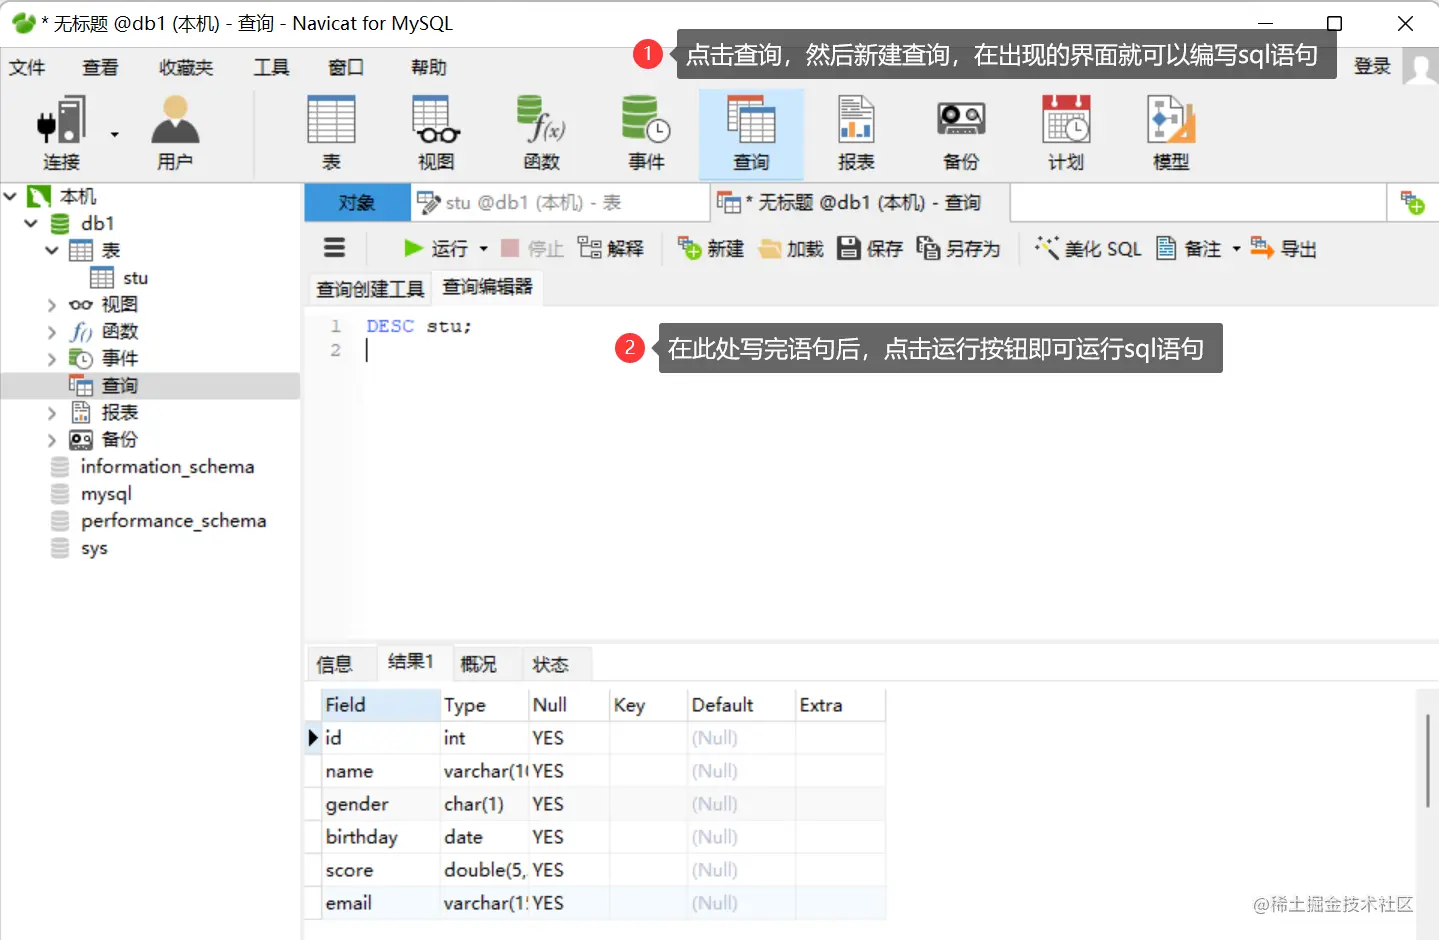Open the User (用户) management icon
This screenshot has width=1439, height=940.
coord(175,133)
